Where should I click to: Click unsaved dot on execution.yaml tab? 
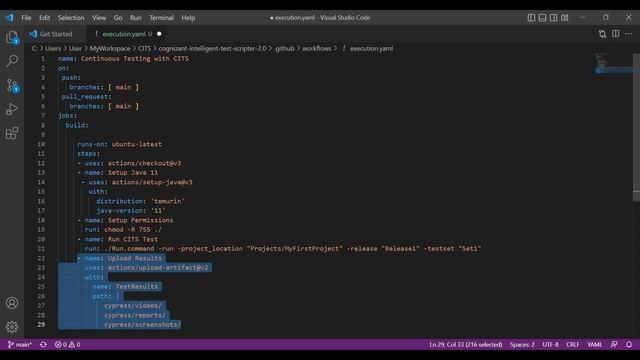159,34
